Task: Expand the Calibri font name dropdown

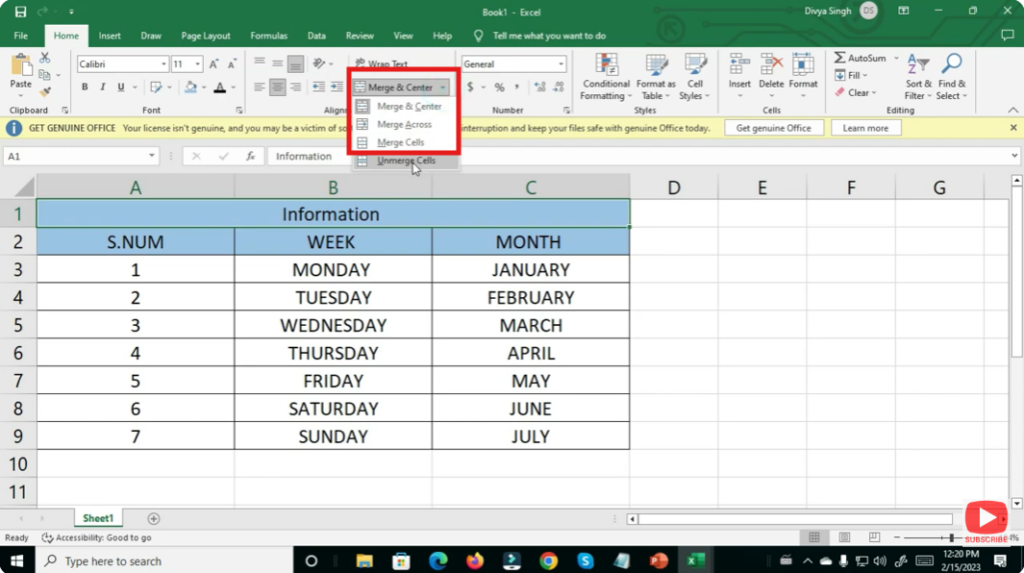Action: tap(163, 64)
